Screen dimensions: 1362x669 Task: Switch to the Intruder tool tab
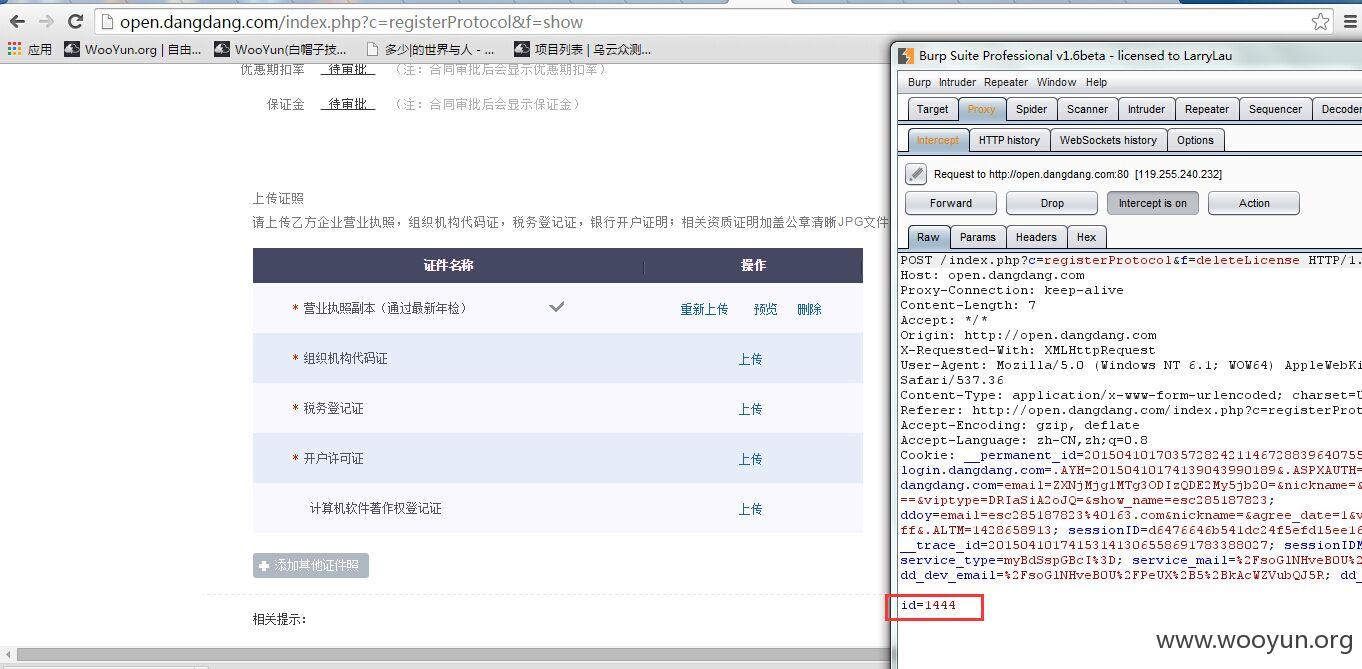pos(1146,110)
